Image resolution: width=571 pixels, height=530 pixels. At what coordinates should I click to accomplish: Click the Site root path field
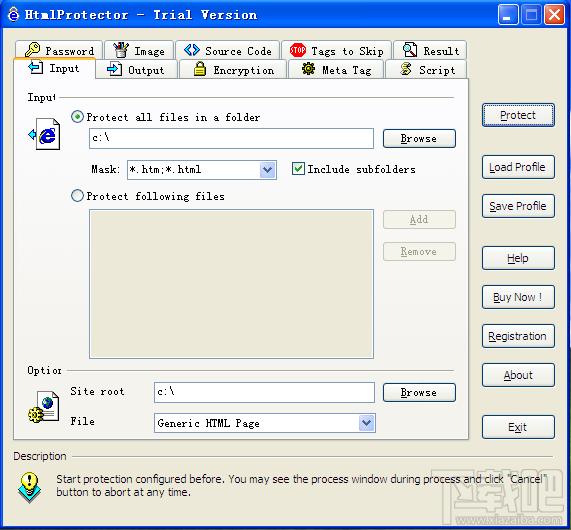coord(264,392)
